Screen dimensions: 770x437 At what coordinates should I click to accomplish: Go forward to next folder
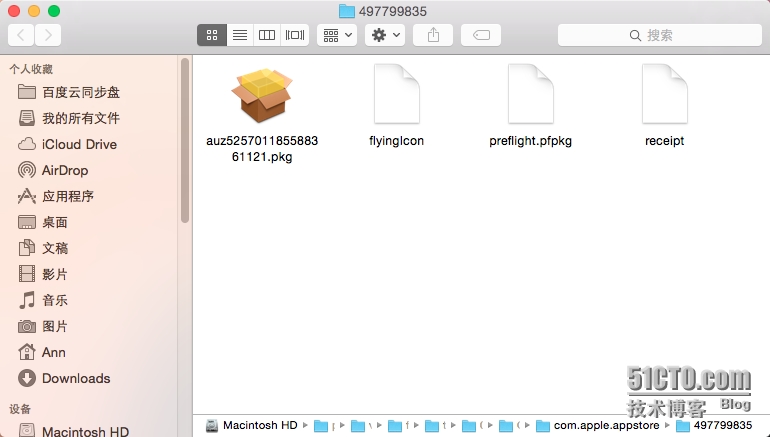pos(47,35)
